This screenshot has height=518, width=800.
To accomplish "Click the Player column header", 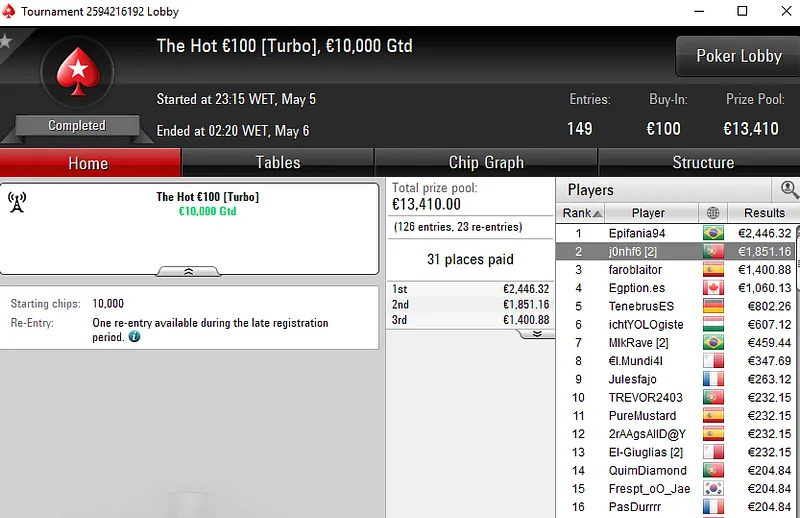I will point(648,213).
